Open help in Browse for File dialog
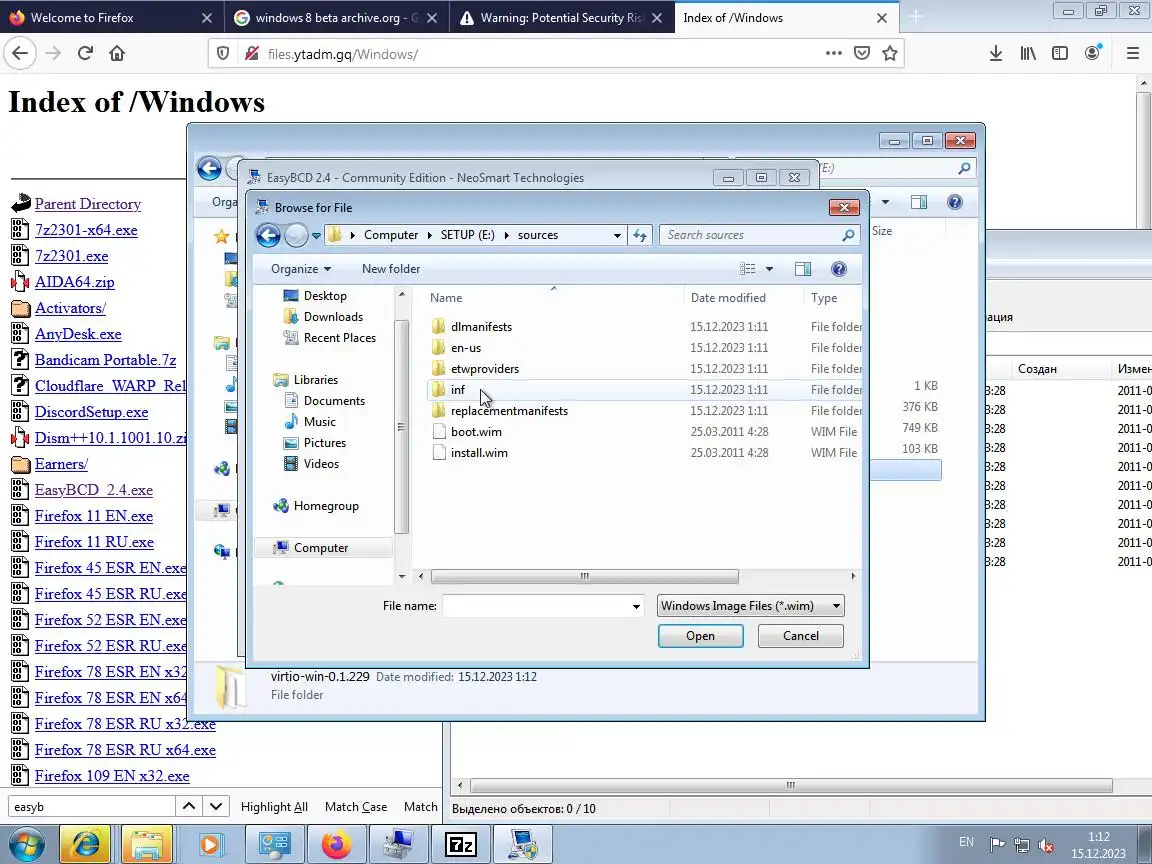 point(838,269)
